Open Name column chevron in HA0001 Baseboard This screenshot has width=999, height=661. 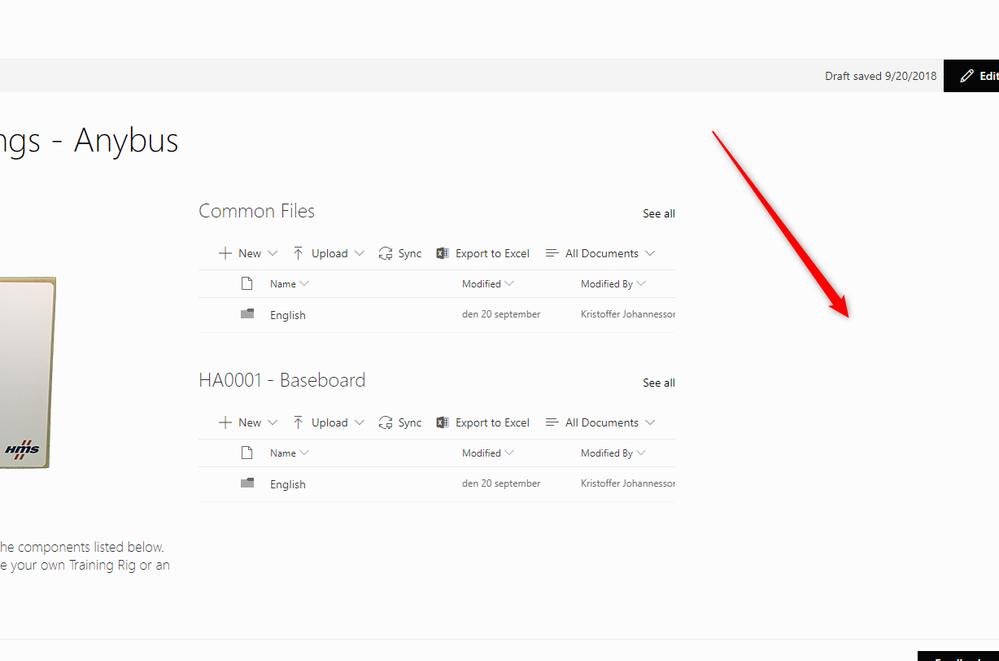[305, 453]
